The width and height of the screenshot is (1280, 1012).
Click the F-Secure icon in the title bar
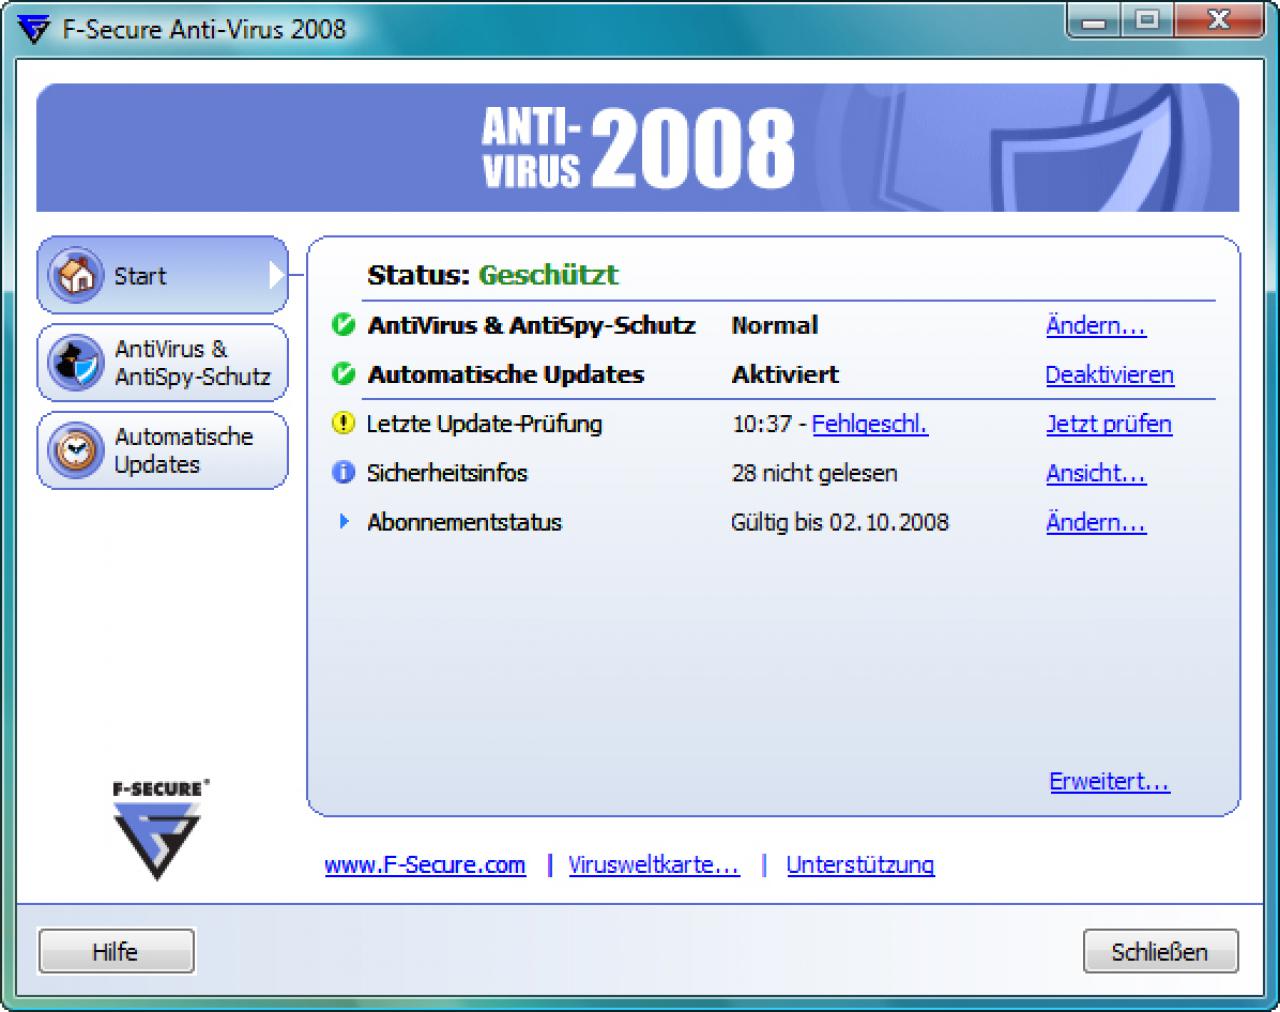(x=33, y=29)
